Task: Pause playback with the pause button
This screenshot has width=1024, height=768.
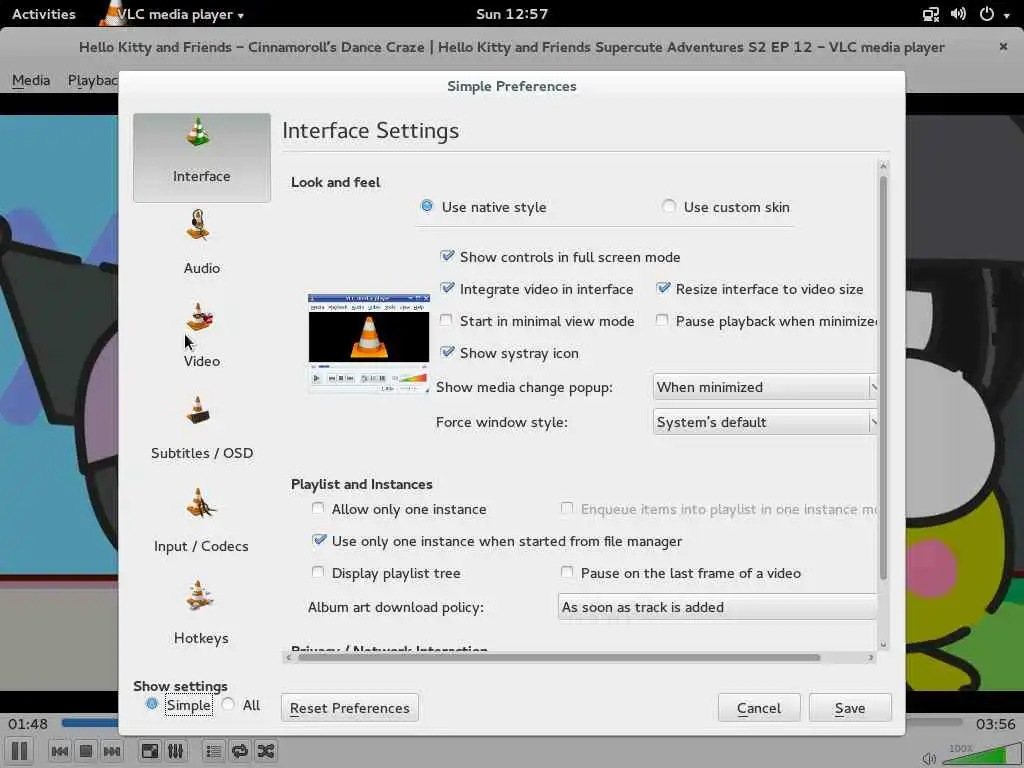Action: pos(20,751)
